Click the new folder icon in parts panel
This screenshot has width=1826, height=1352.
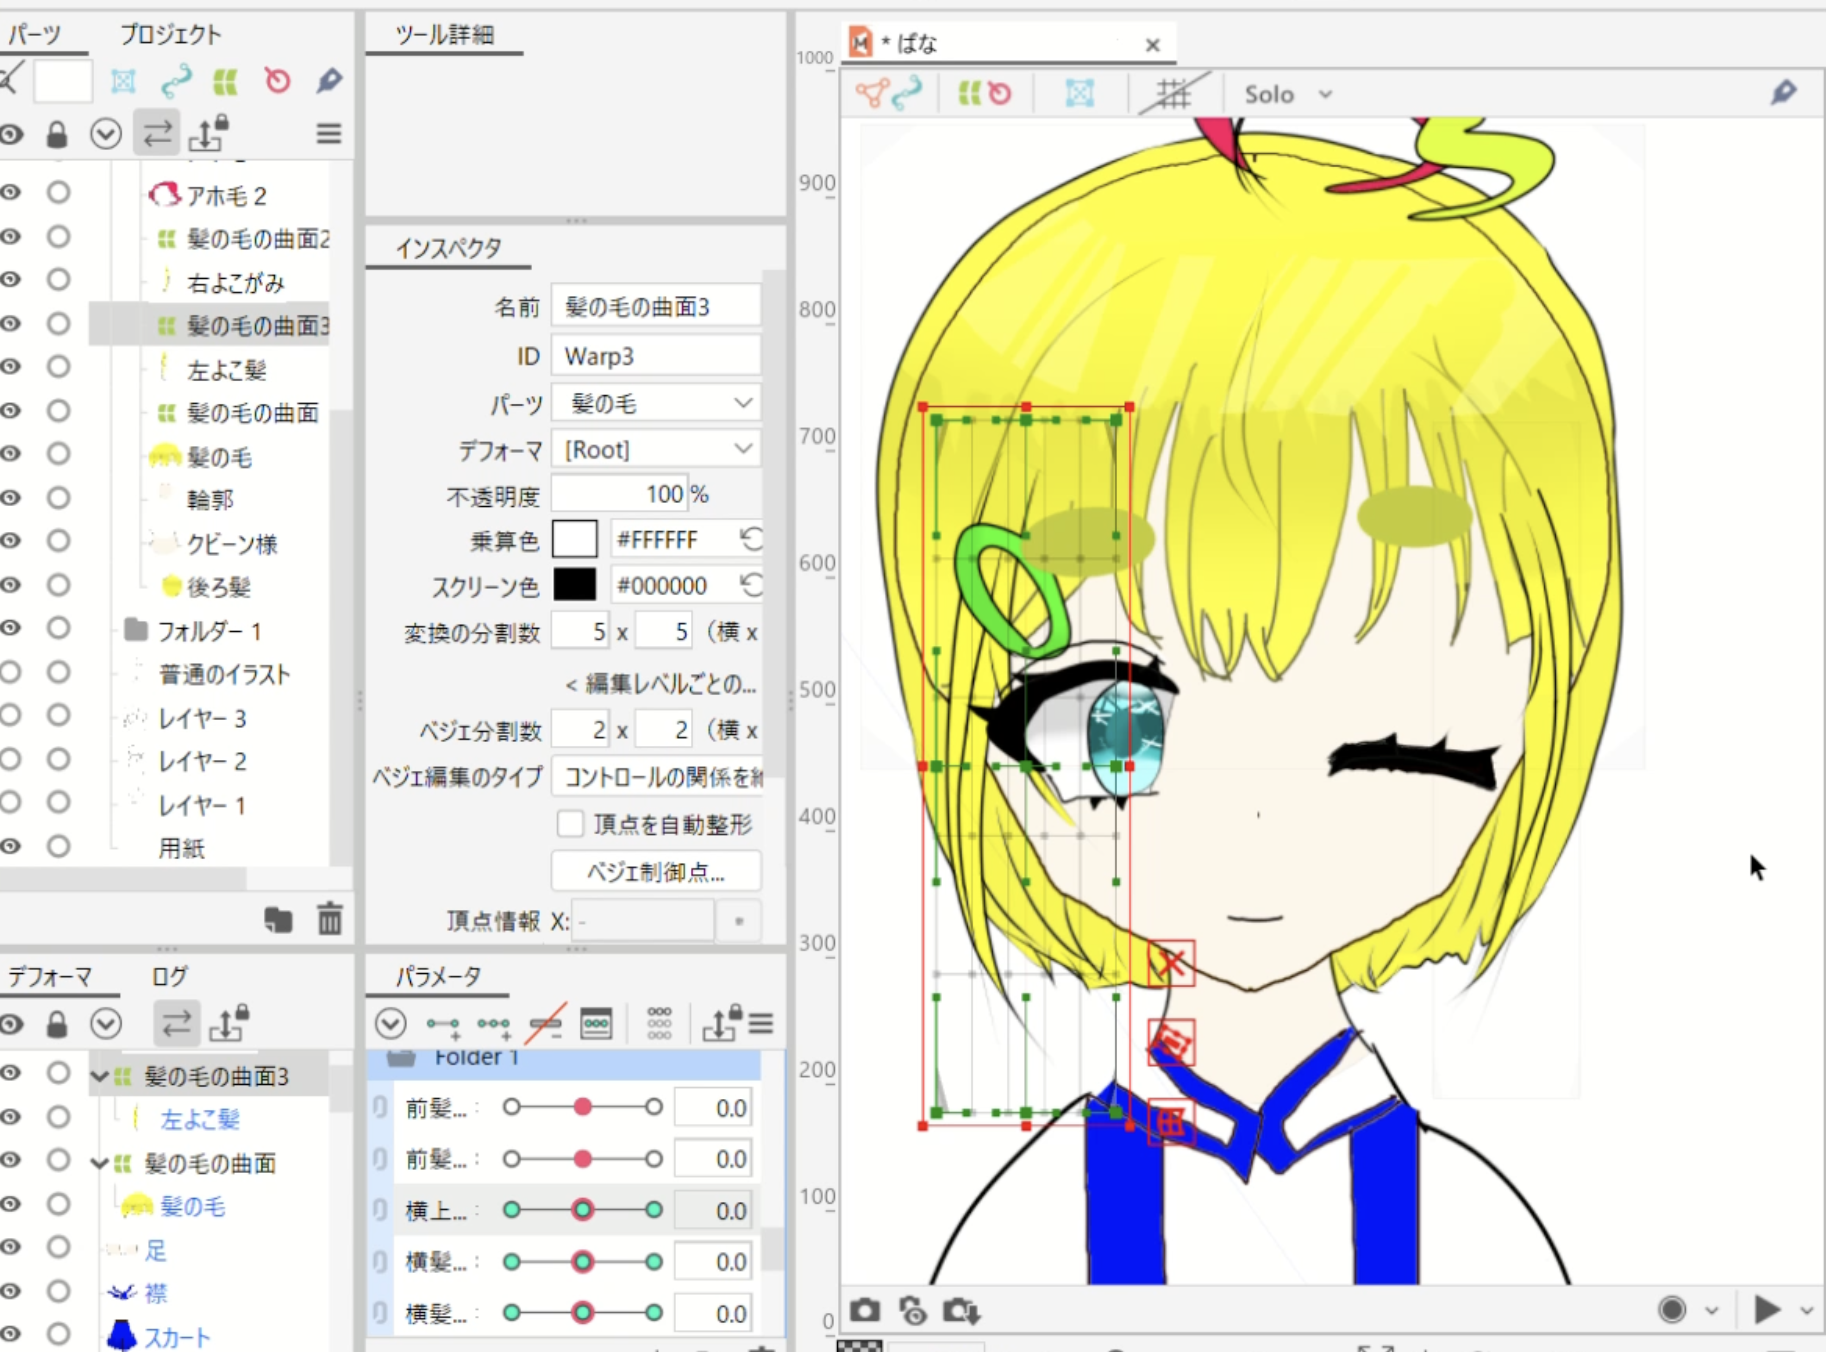[279, 919]
